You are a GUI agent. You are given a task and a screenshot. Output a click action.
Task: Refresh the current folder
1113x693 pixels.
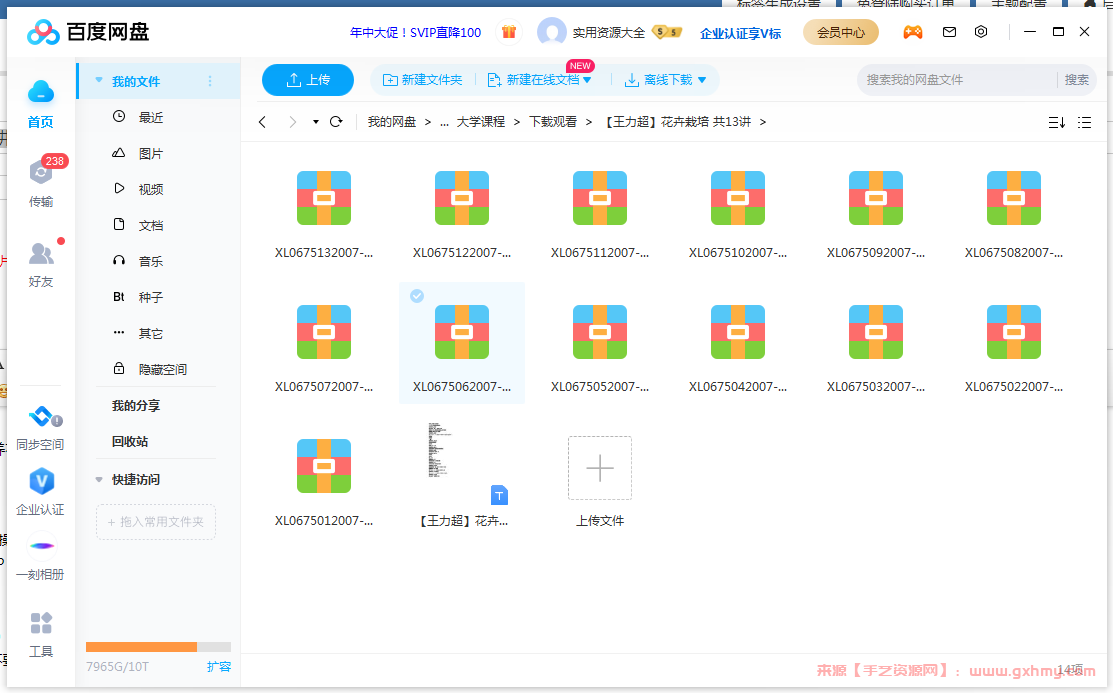click(336, 122)
